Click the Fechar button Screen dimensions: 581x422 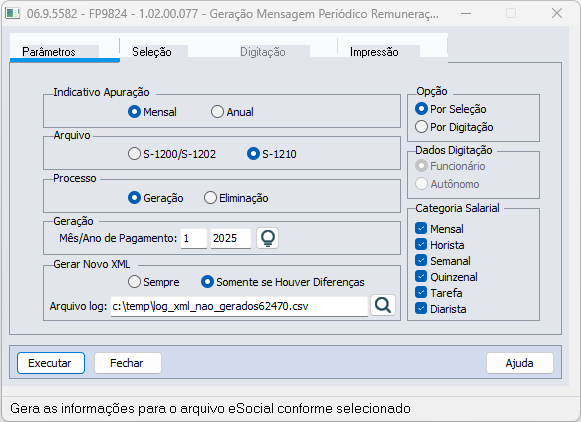click(128, 363)
